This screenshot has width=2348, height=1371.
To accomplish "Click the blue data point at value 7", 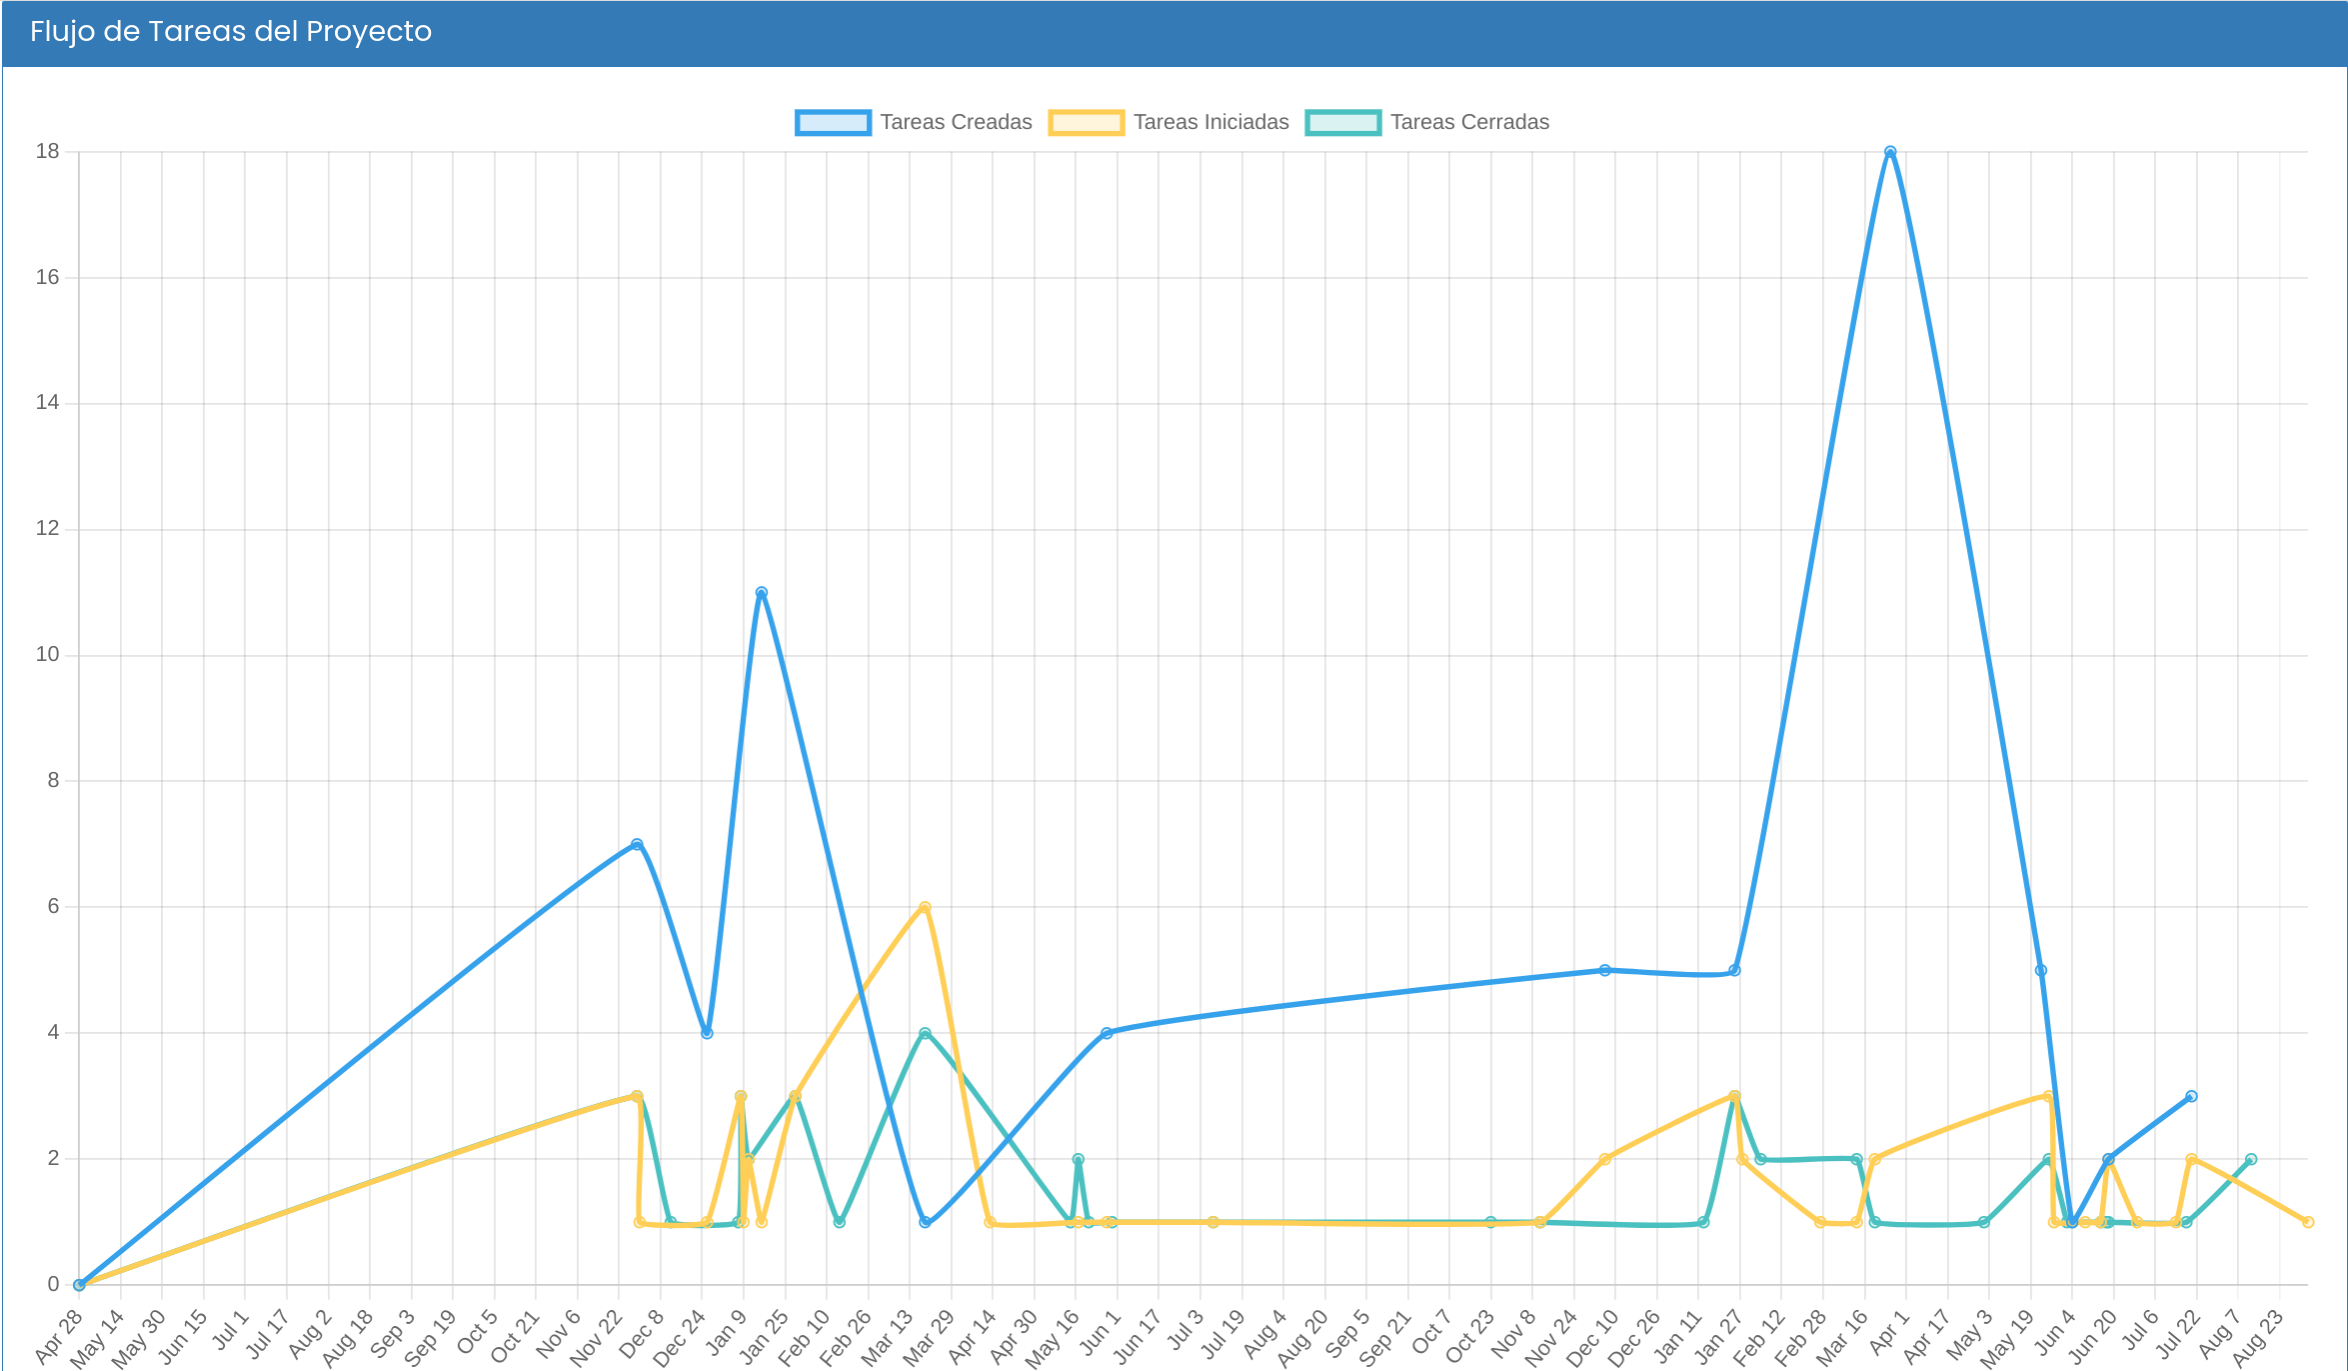I will tap(637, 845).
